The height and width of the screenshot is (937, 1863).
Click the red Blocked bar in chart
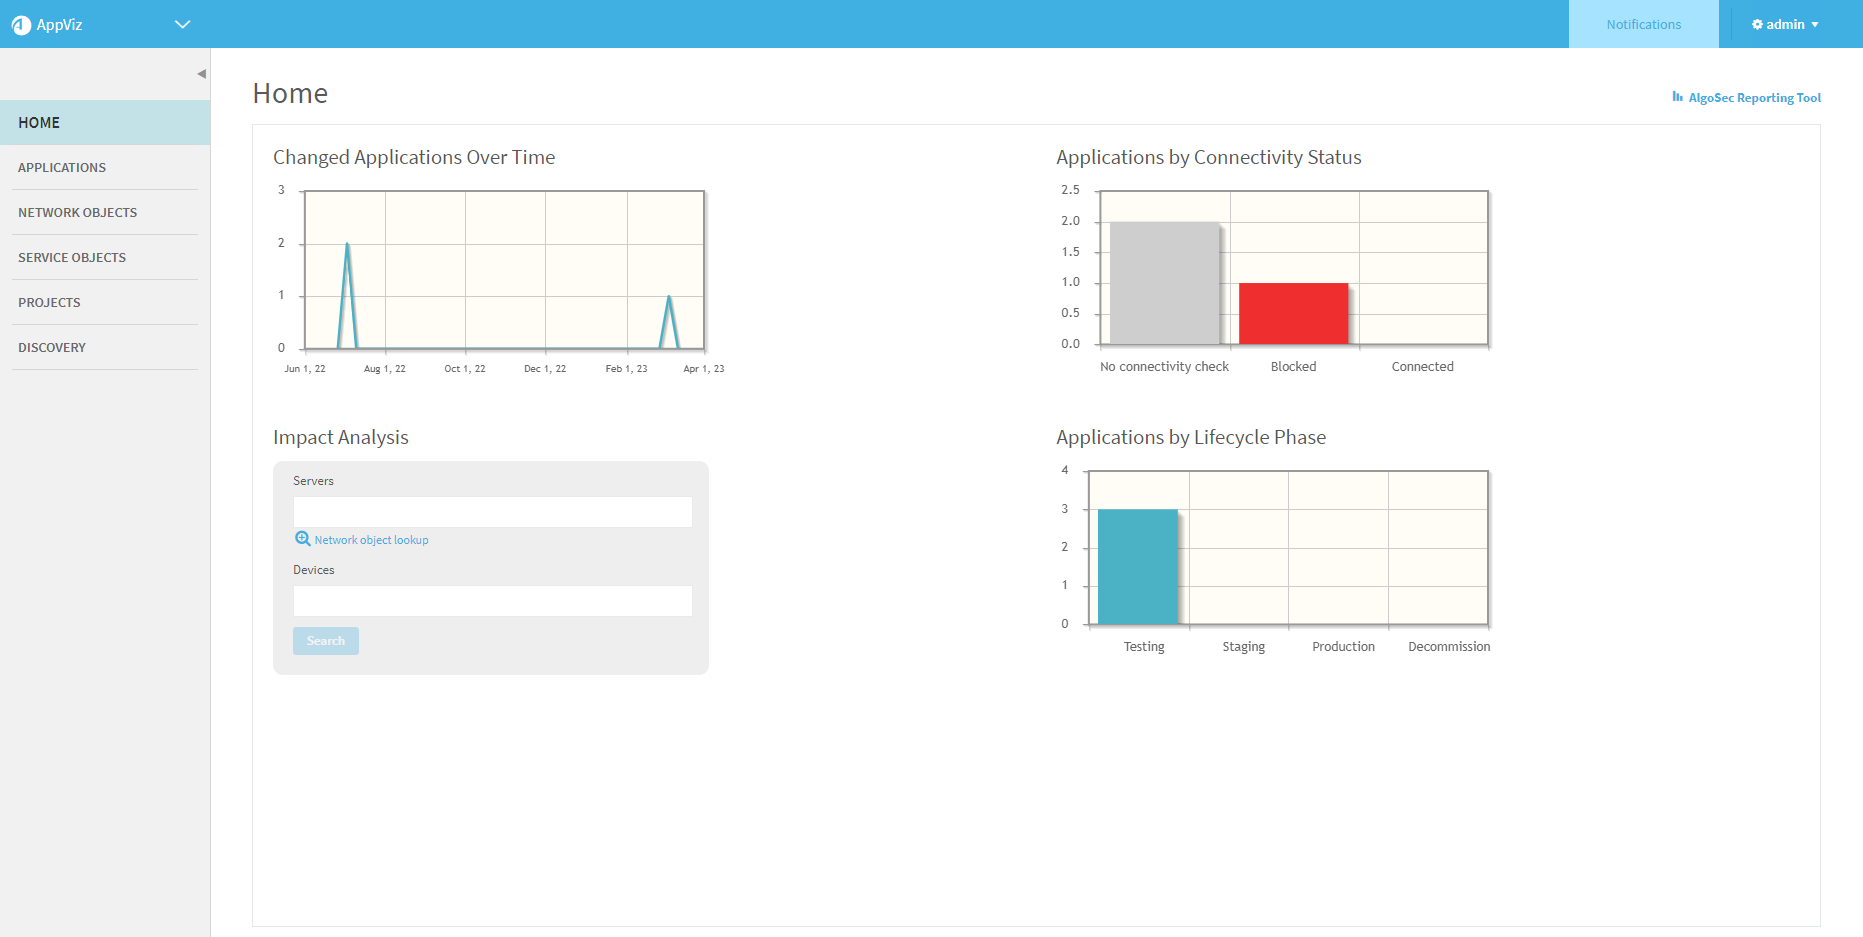pos(1293,314)
